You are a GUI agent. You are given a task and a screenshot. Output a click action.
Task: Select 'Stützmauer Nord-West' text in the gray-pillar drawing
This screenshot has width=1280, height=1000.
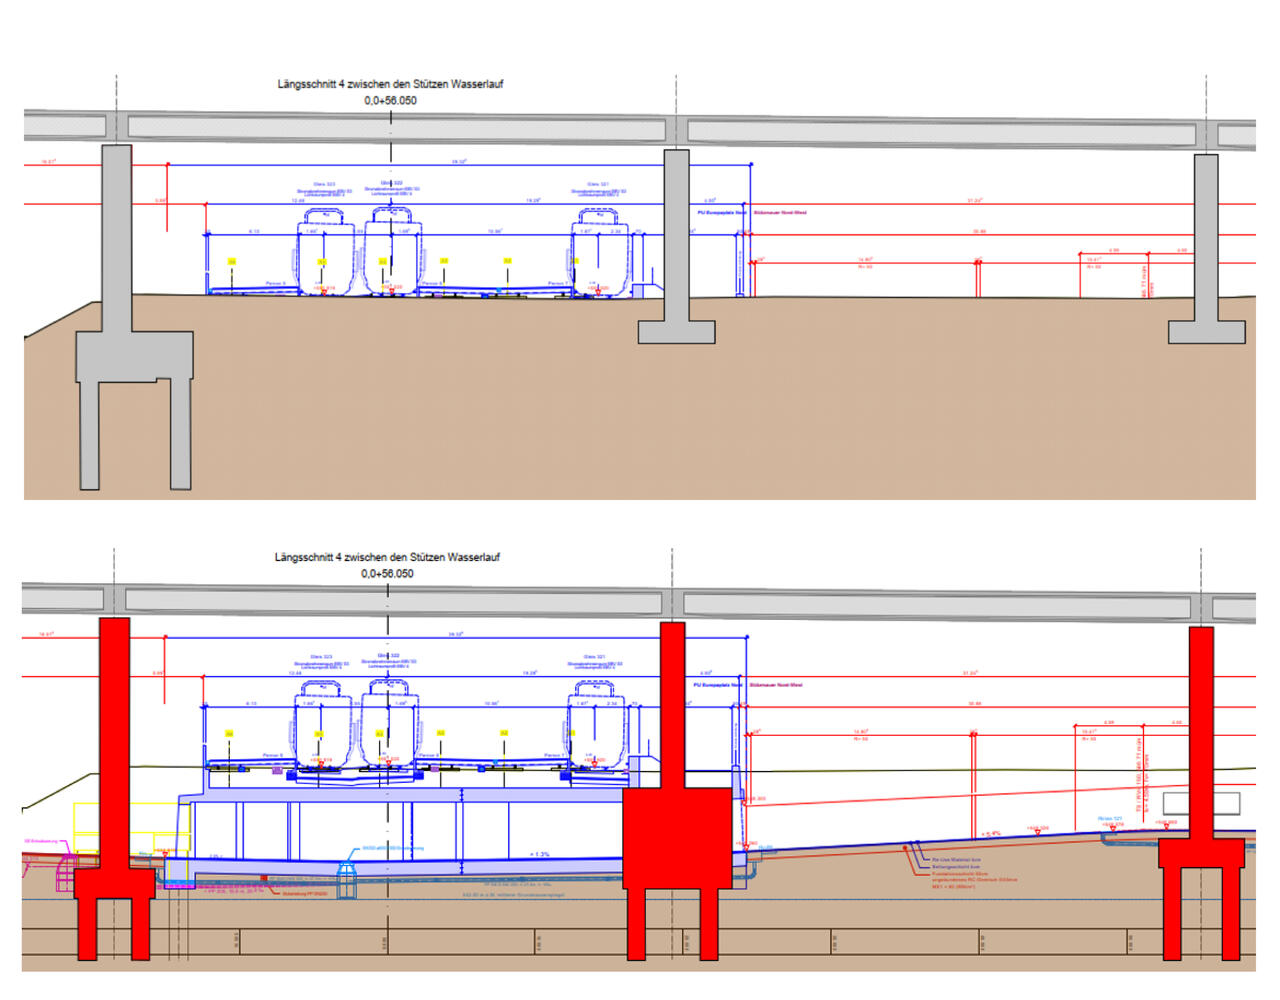[780, 213]
